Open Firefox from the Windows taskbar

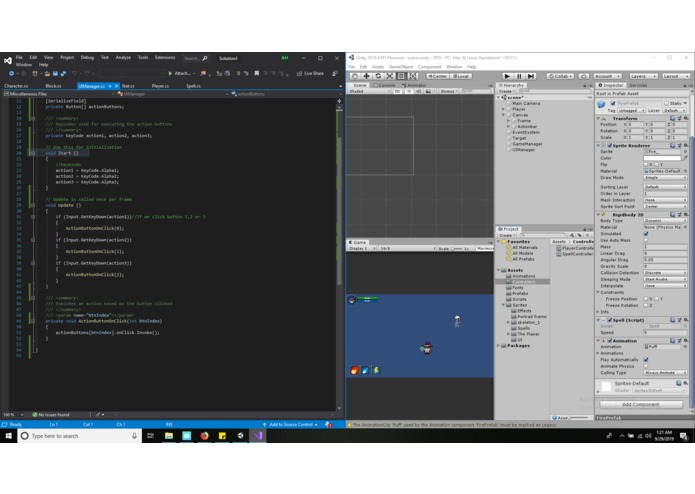(x=204, y=436)
